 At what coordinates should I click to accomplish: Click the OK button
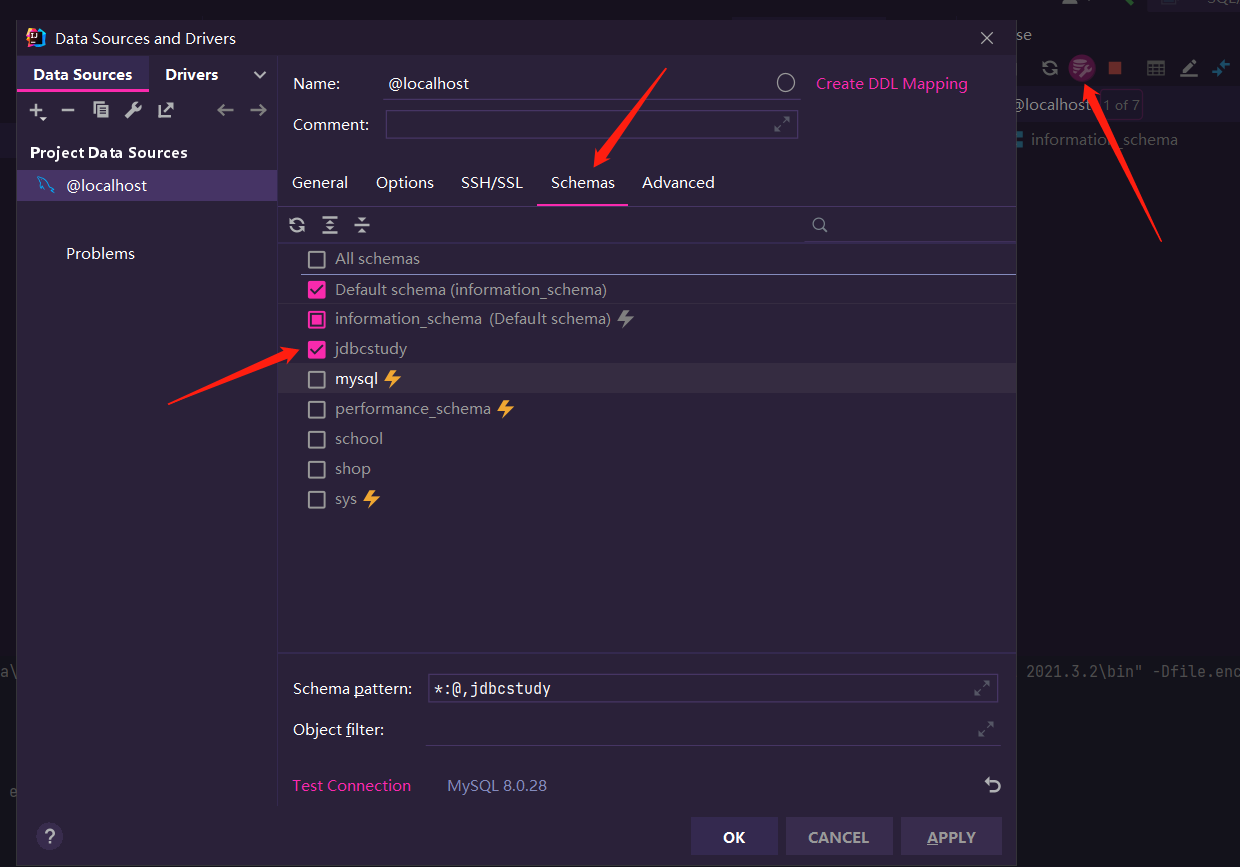coord(734,837)
